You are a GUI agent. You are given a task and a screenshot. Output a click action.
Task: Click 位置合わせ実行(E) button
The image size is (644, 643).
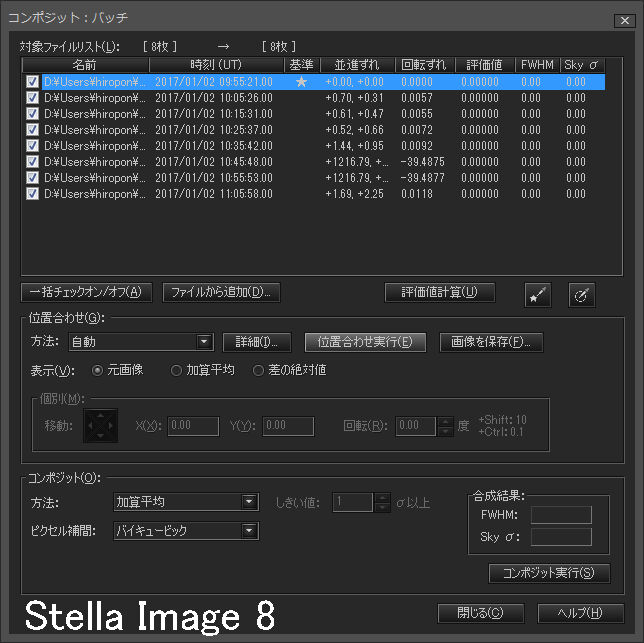[365, 342]
